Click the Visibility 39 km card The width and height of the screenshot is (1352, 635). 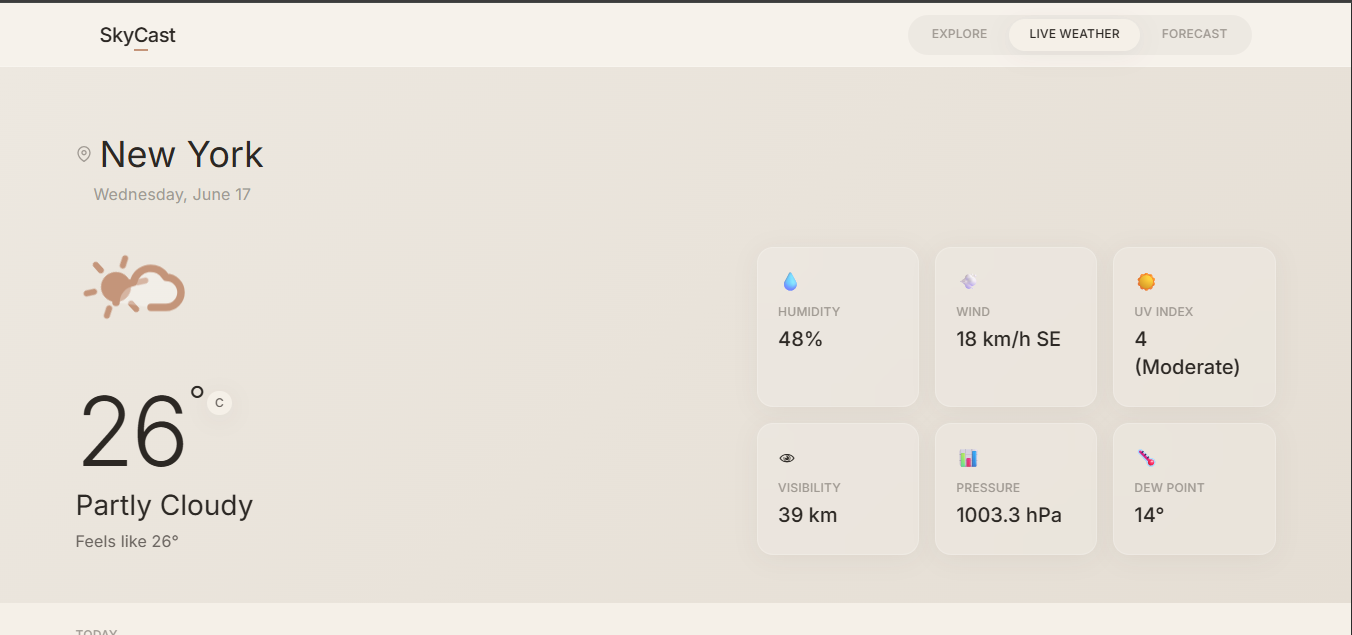click(x=838, y=489)
